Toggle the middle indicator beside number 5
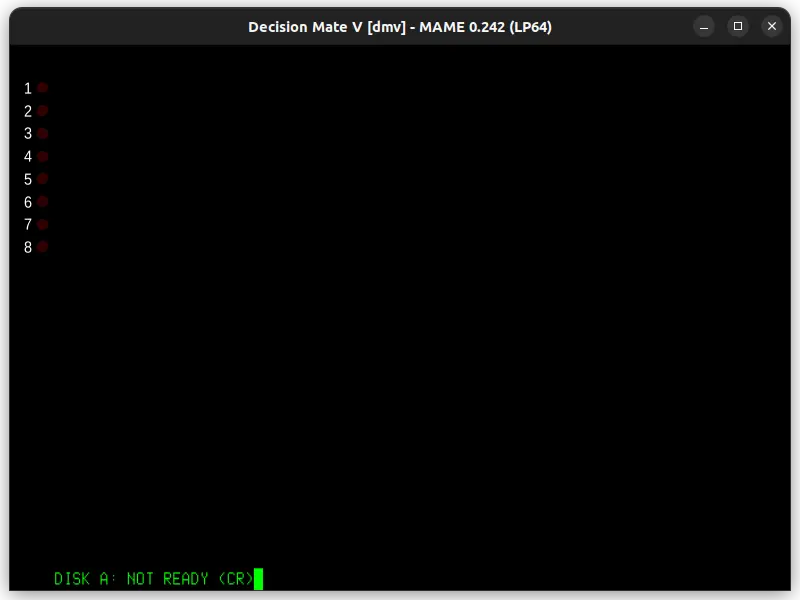Screen dimensions: 800x600 41,179
